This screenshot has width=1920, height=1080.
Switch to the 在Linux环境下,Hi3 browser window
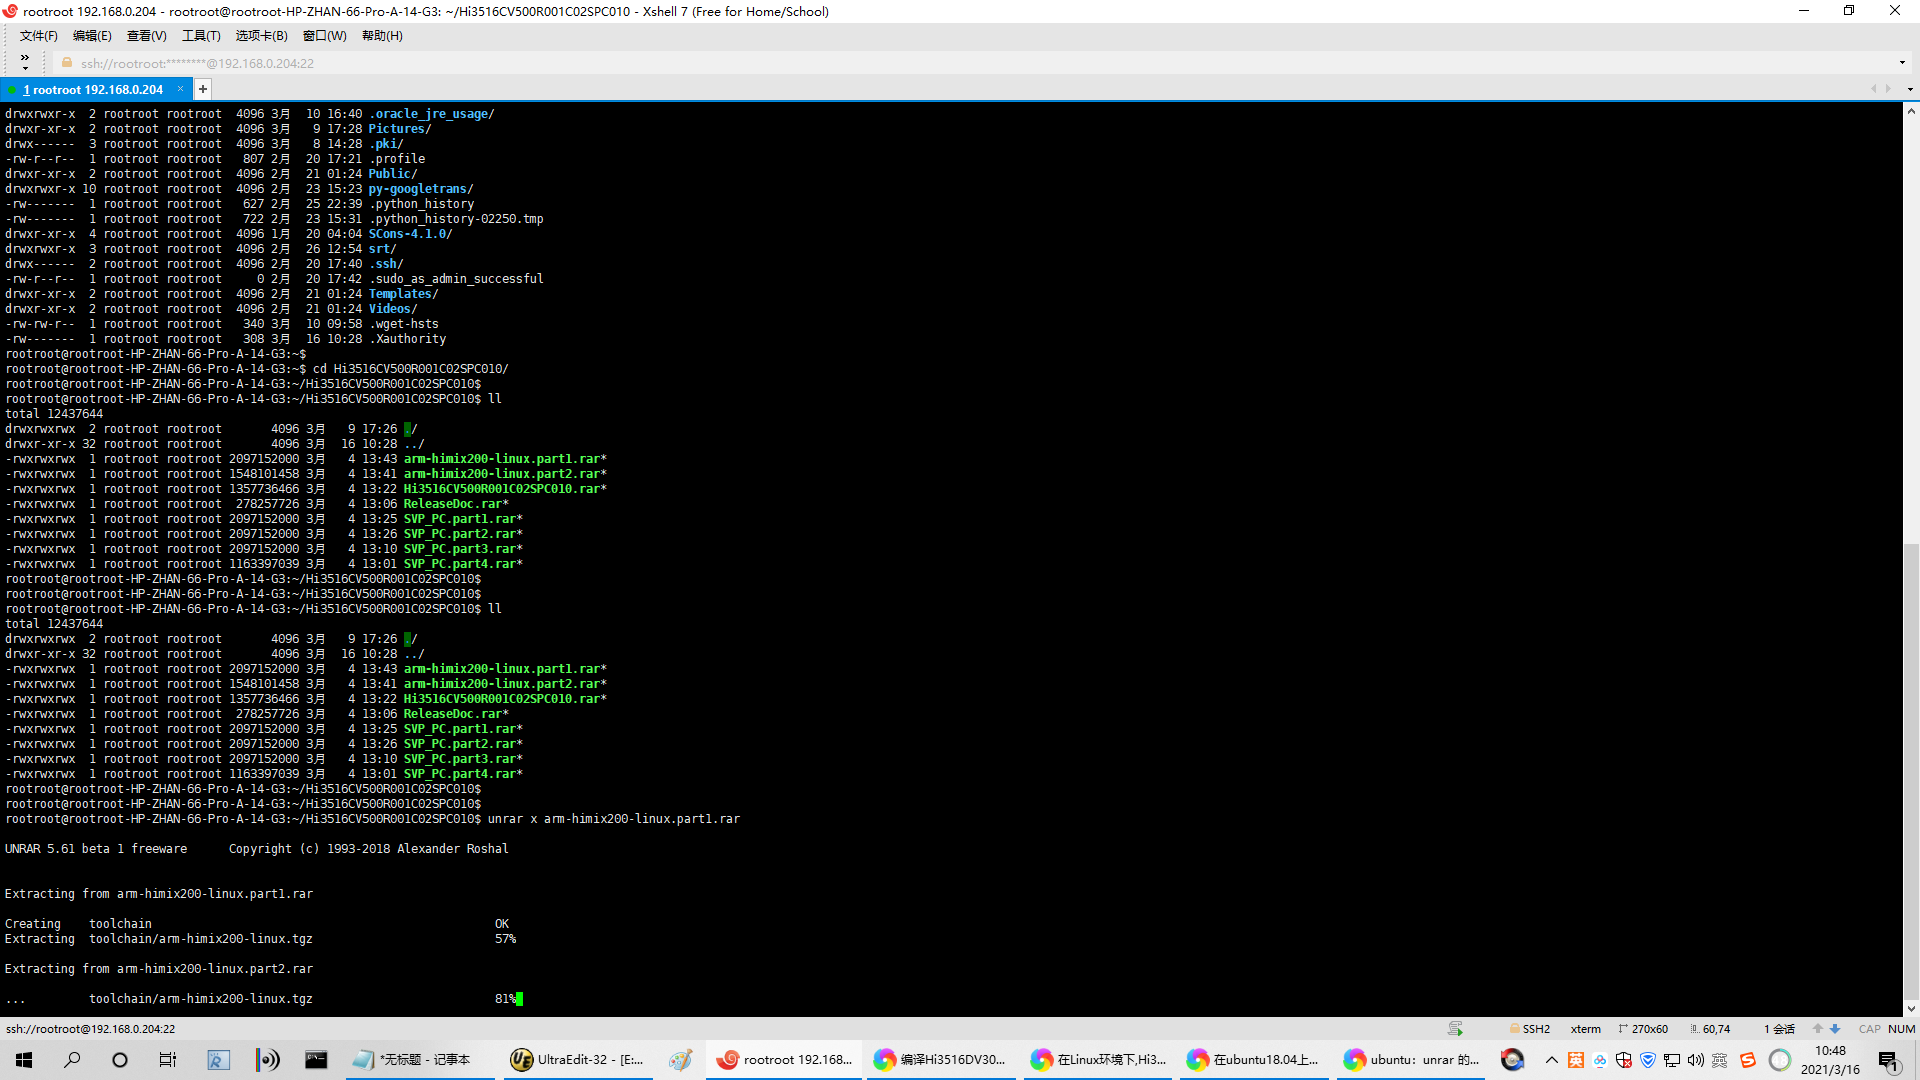pyautogui.click(x=1099, y=1060)
